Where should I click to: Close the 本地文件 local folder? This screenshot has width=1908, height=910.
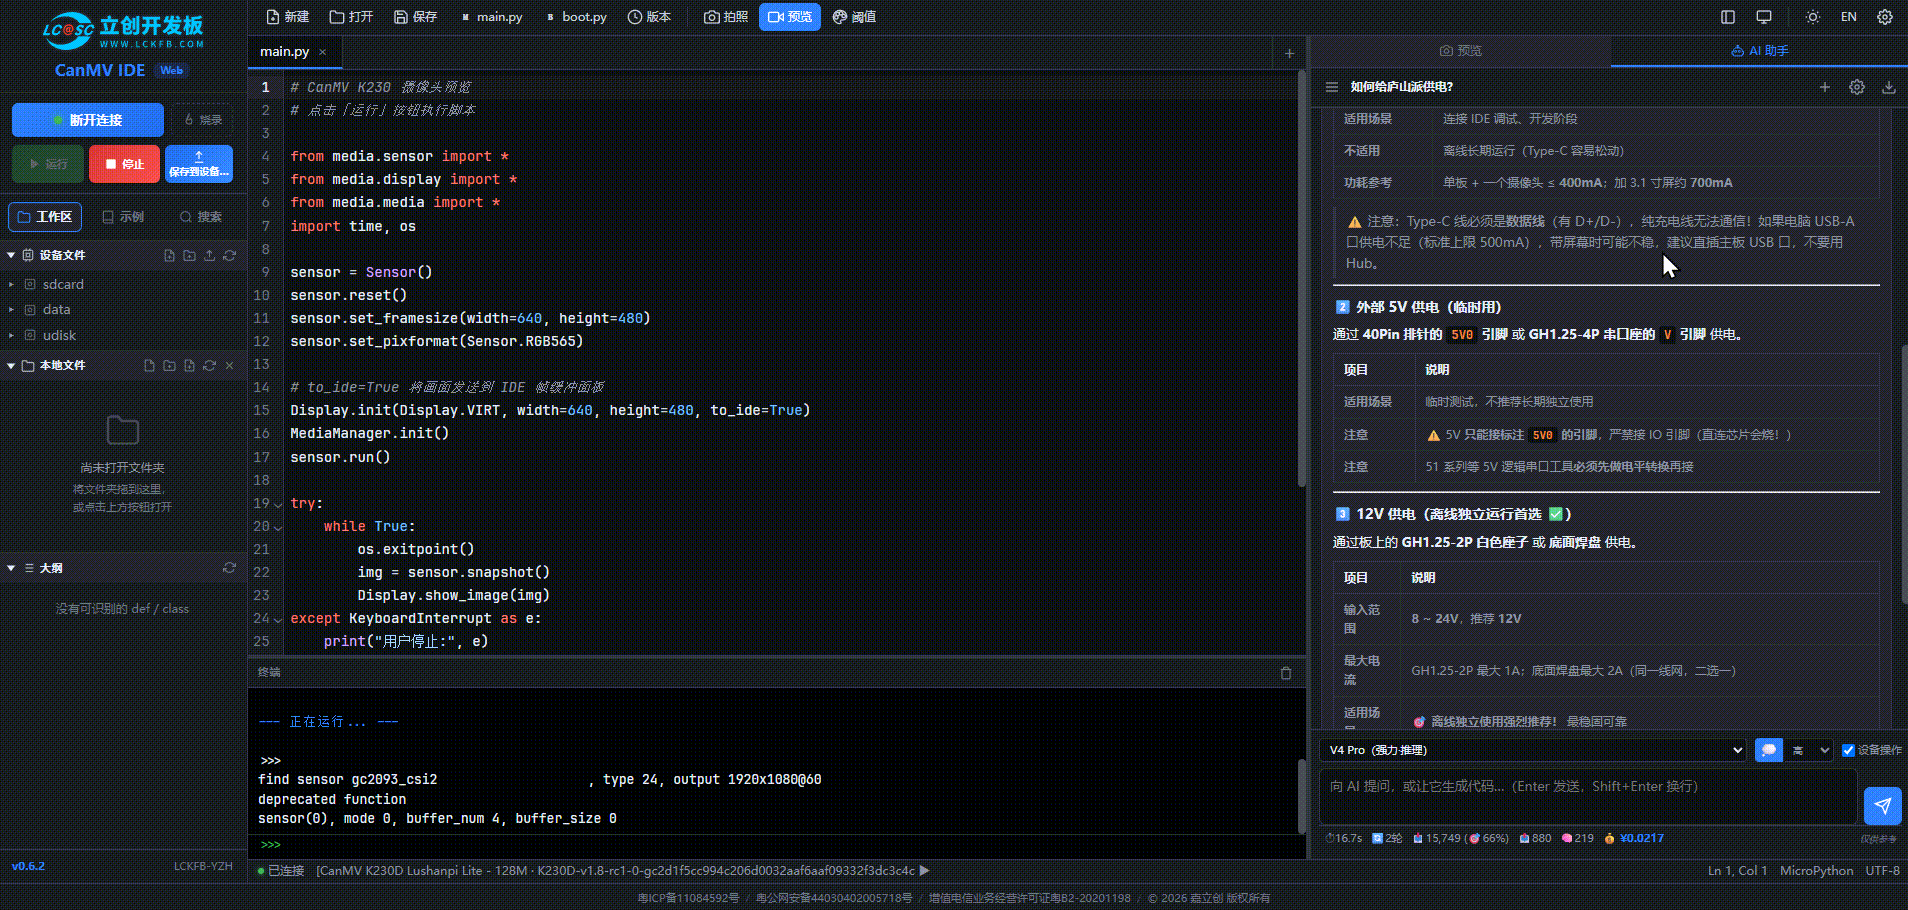coord(230,366)
